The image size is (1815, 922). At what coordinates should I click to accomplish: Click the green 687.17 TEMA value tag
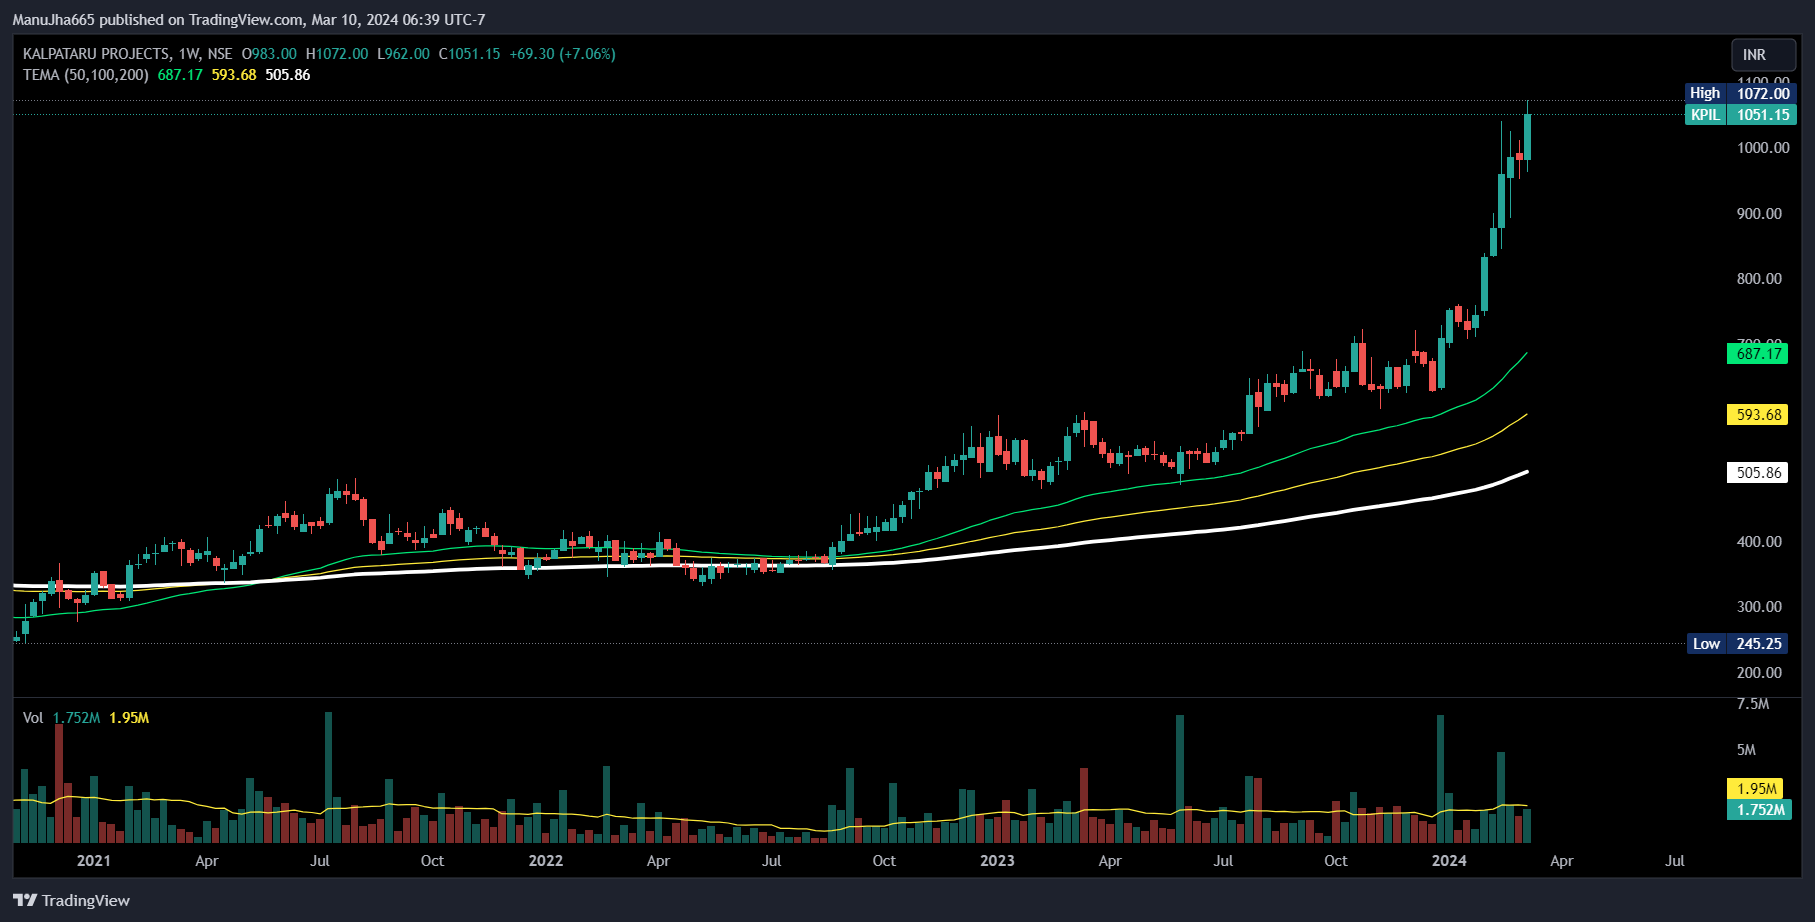[x=1757, y=353]
